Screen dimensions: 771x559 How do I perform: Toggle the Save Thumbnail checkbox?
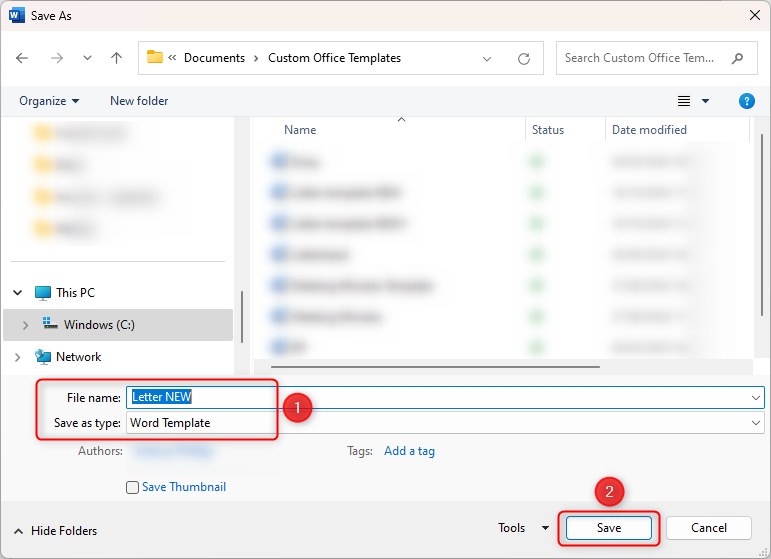click(132, 487)
